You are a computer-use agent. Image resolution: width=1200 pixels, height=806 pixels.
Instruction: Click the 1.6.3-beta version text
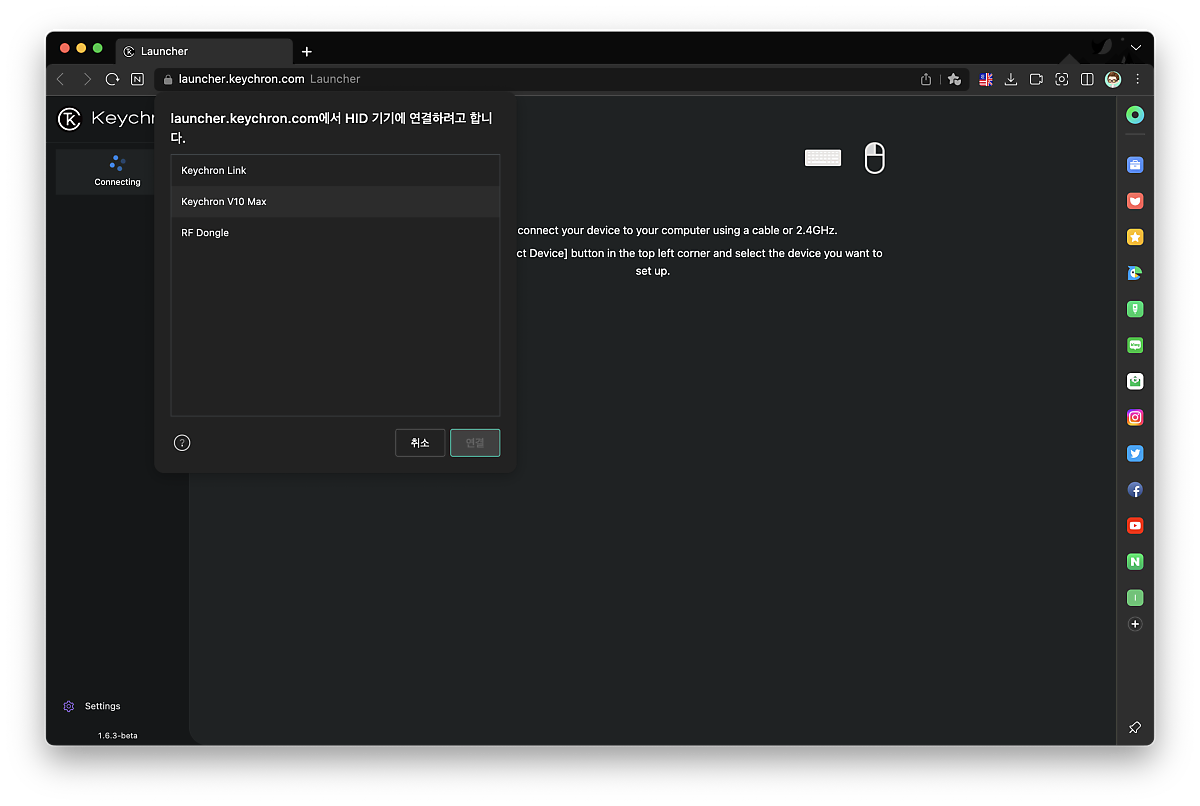click(118, 735)
